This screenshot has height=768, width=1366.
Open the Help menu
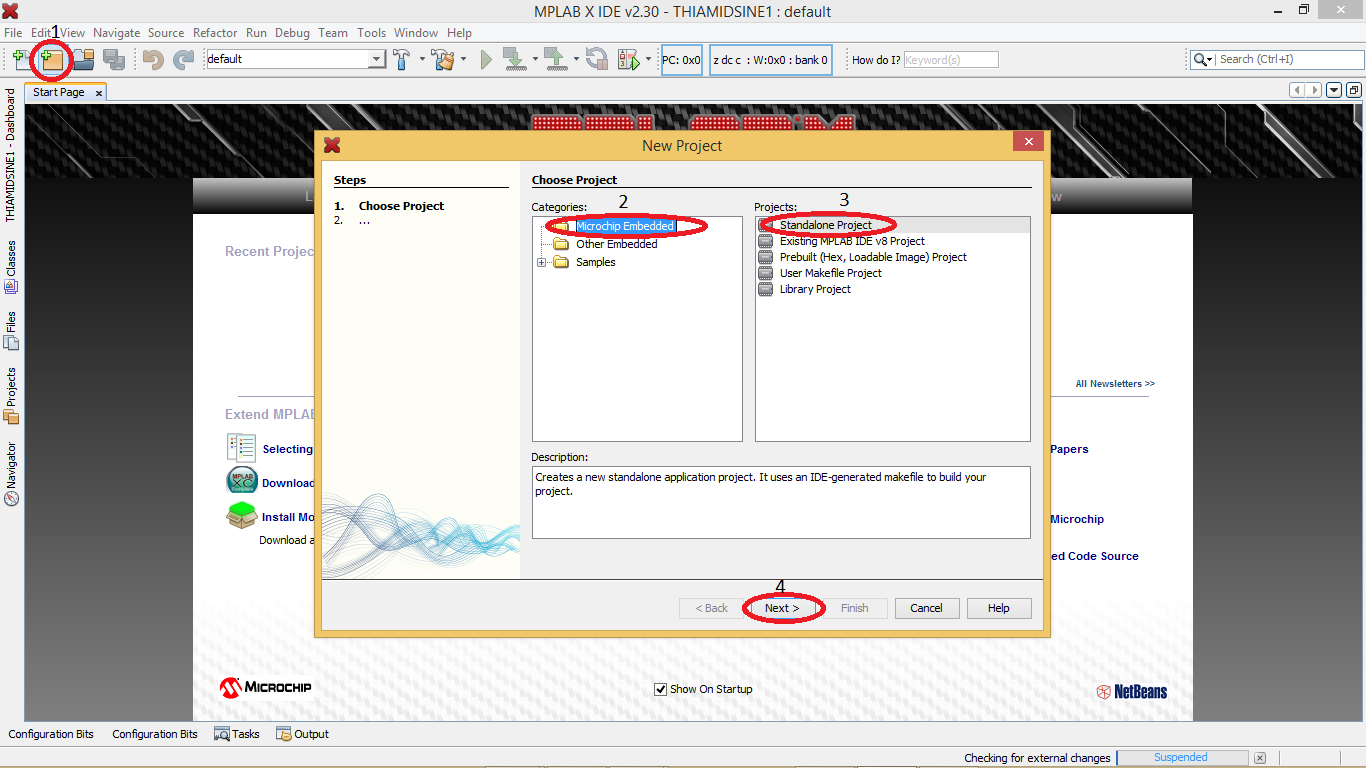click(x=459, y=33)
